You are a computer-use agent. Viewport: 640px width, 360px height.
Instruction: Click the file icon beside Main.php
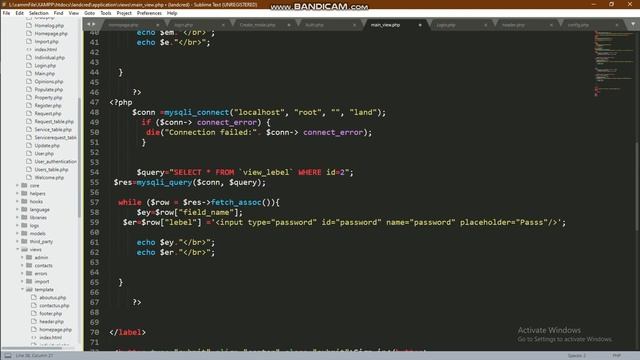[x=29, y=73]
